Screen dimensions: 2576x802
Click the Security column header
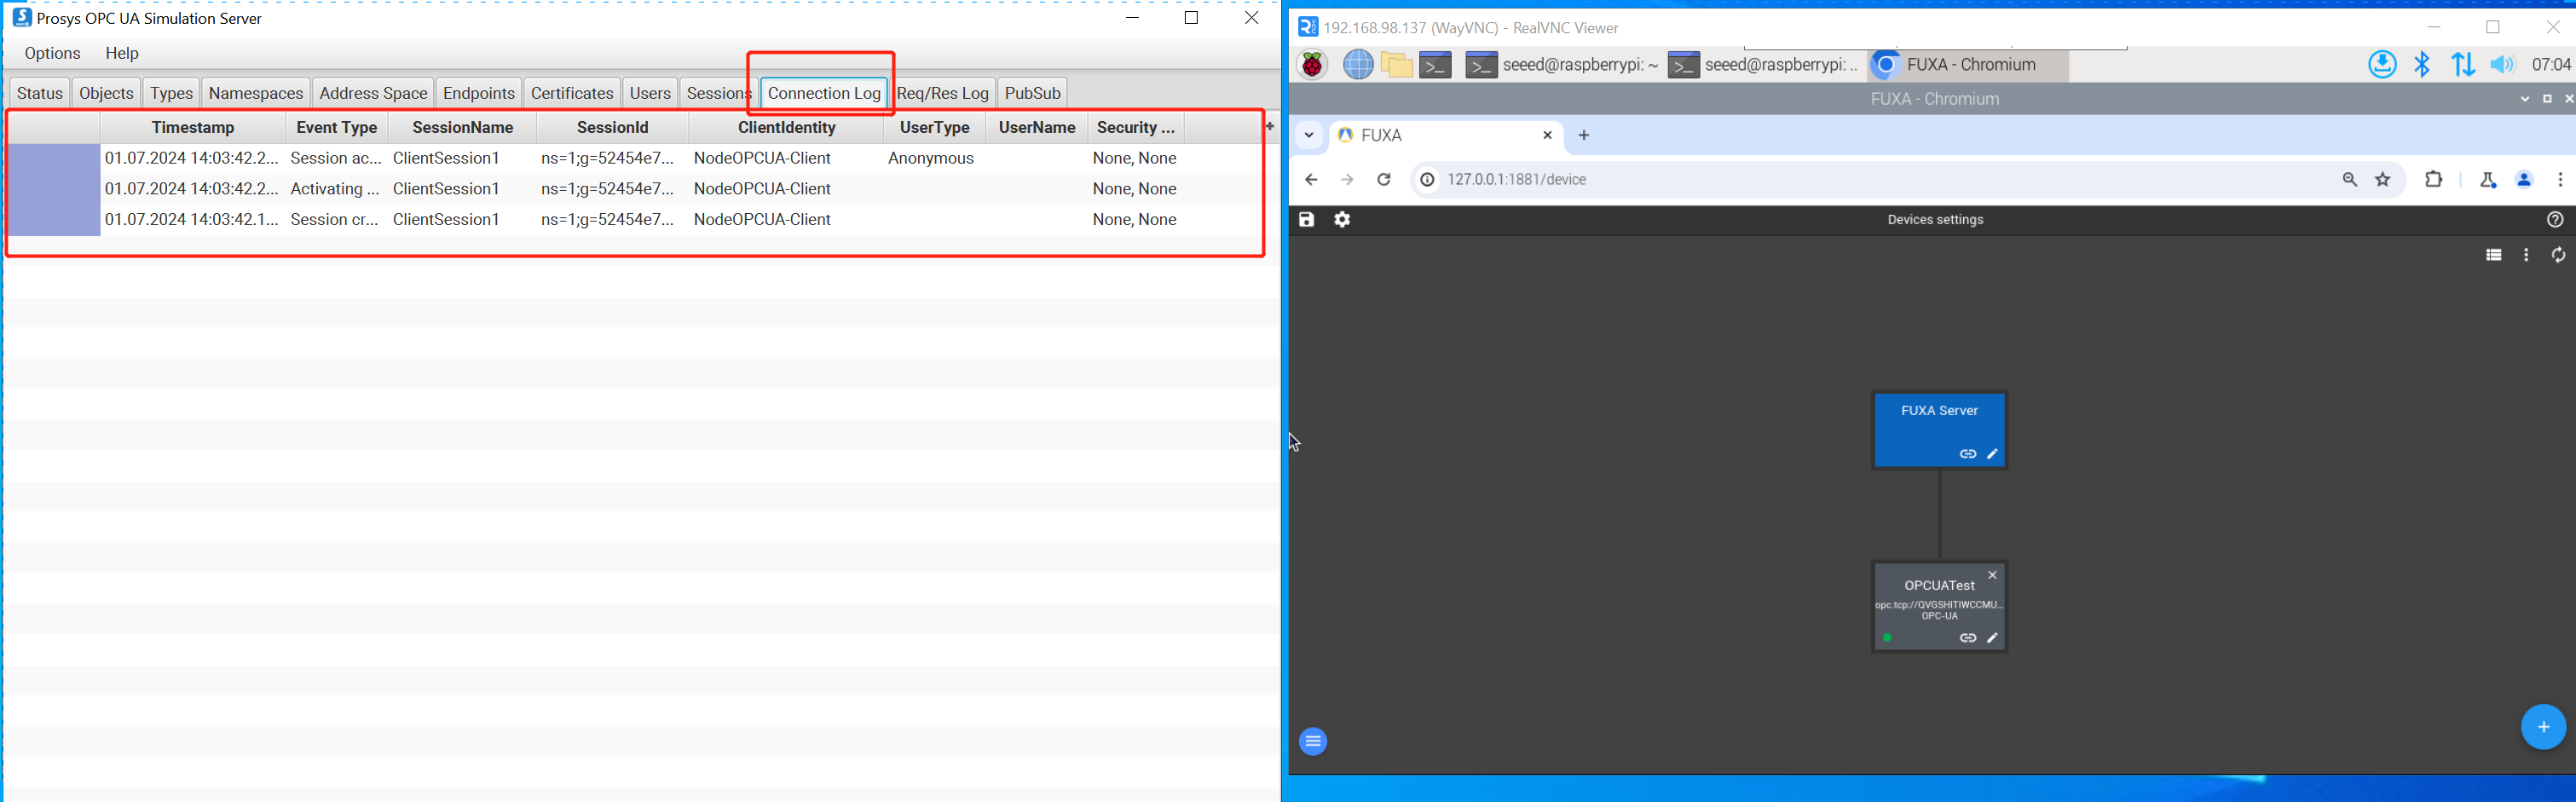(1136, 128)
